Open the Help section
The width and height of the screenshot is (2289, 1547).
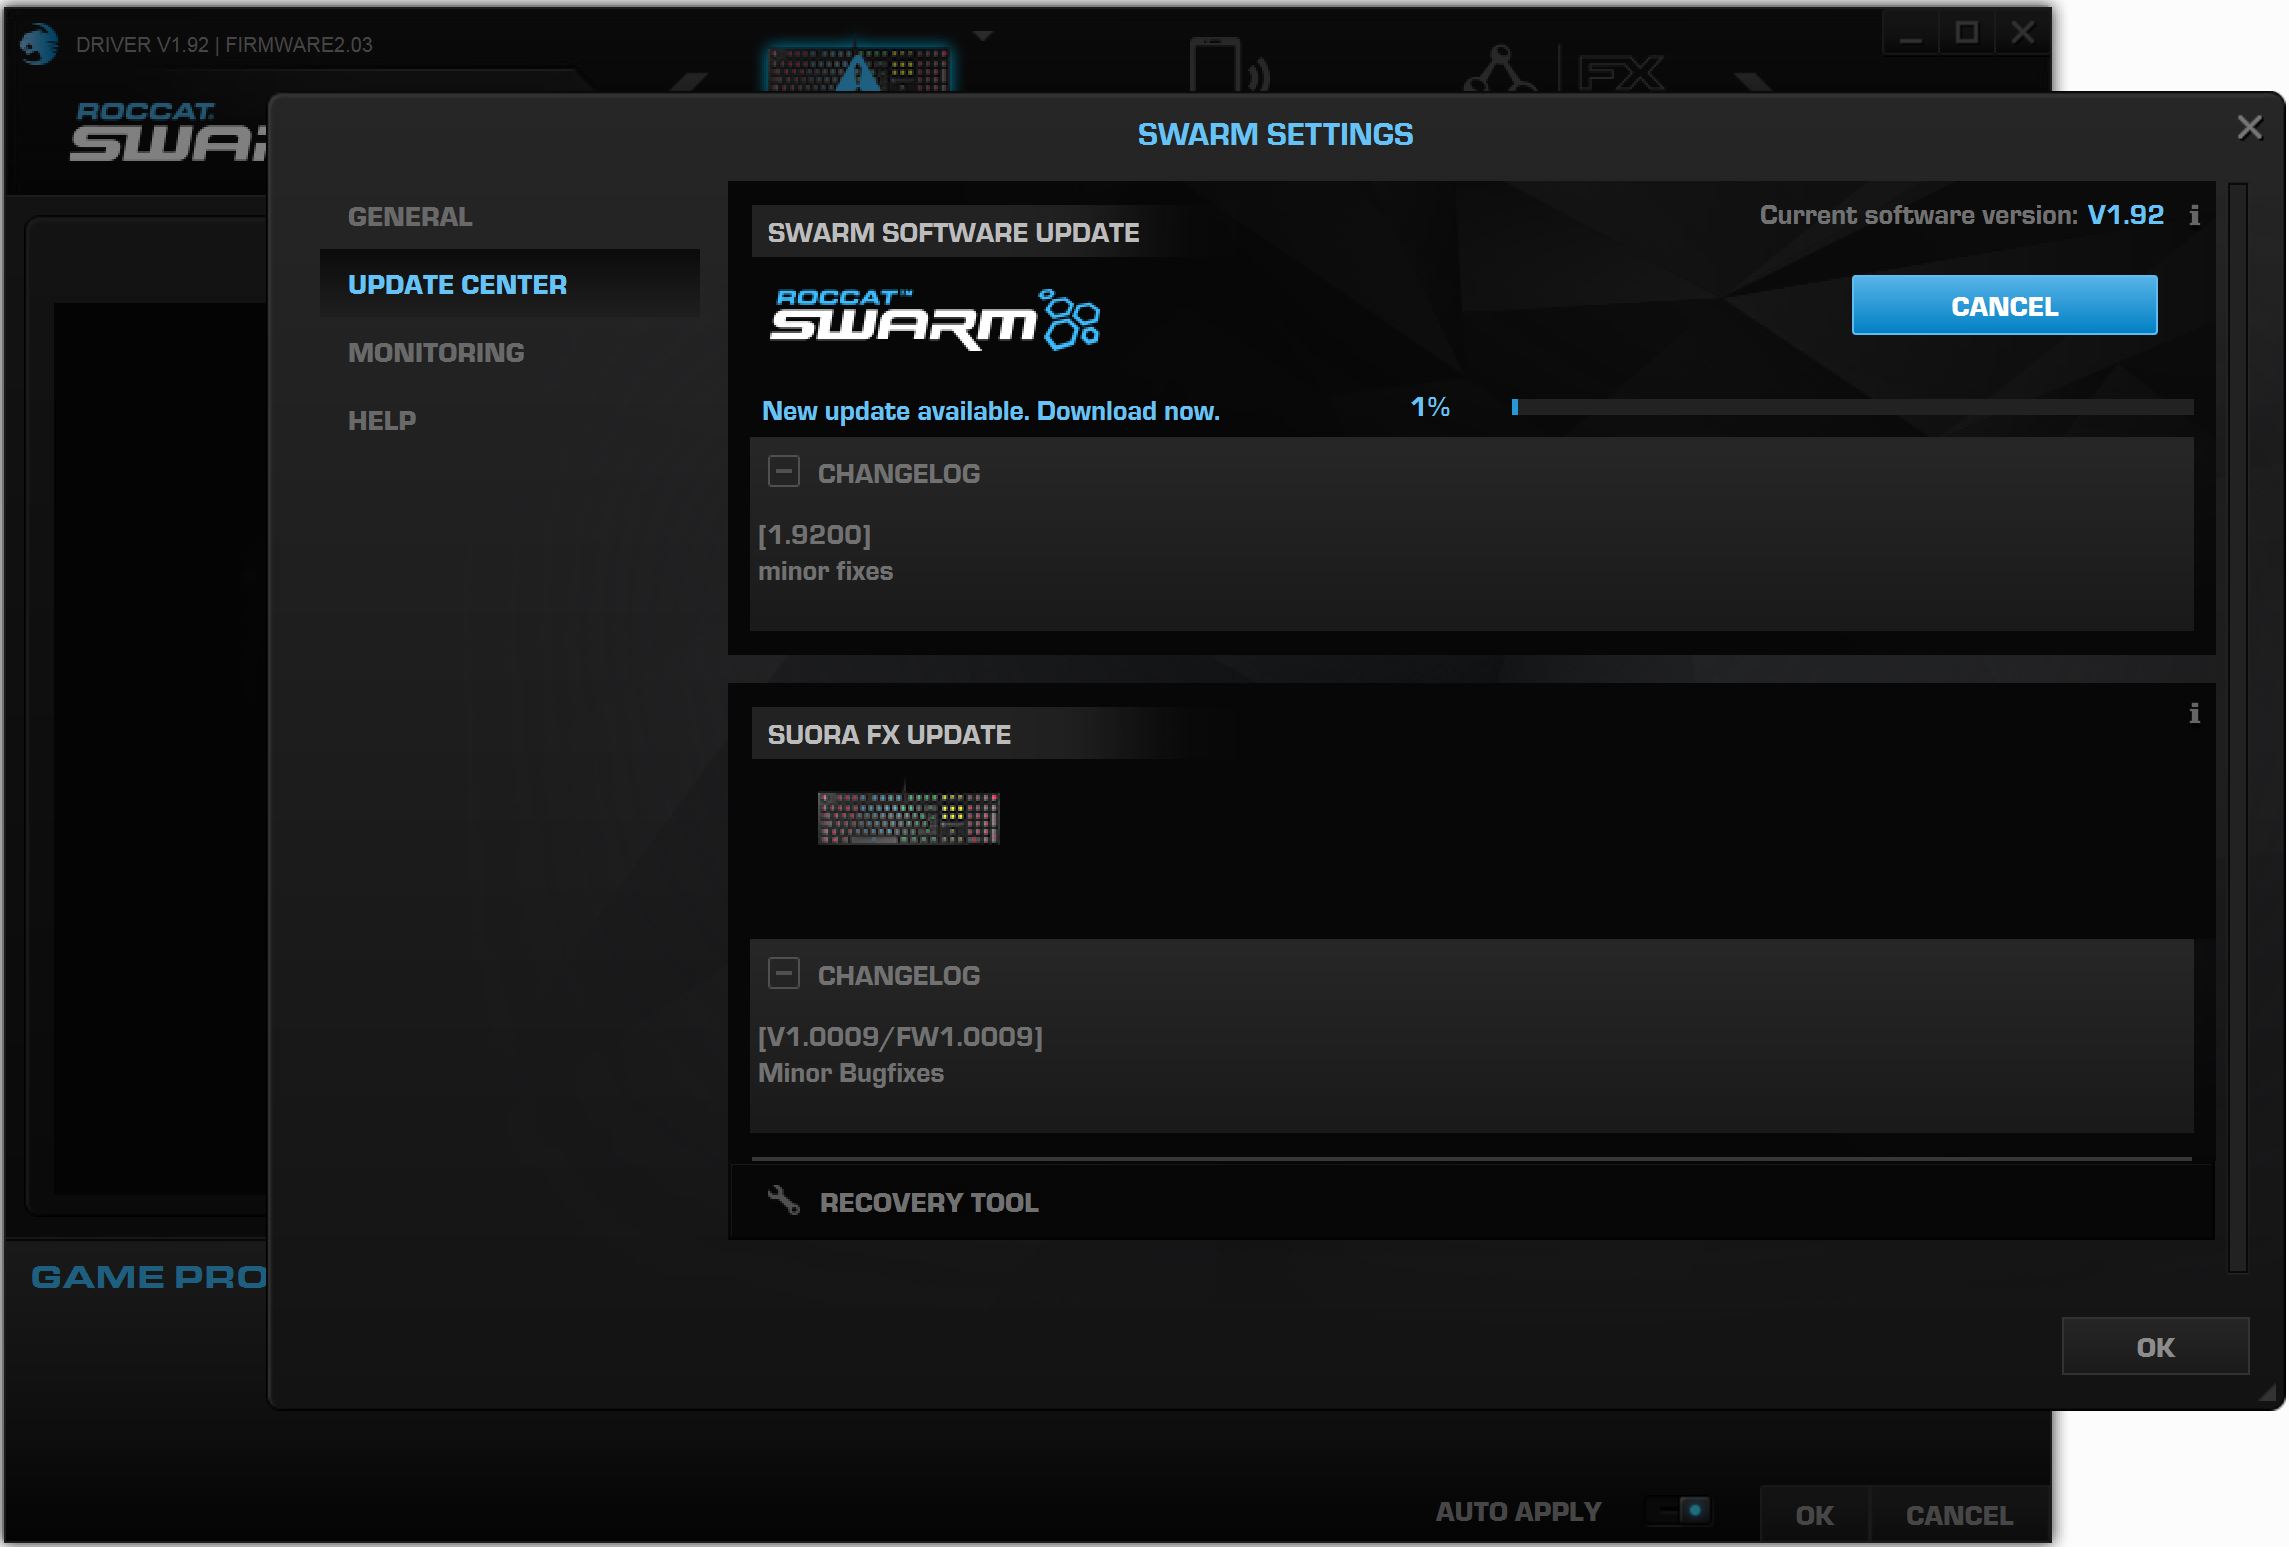coord(382,421)
